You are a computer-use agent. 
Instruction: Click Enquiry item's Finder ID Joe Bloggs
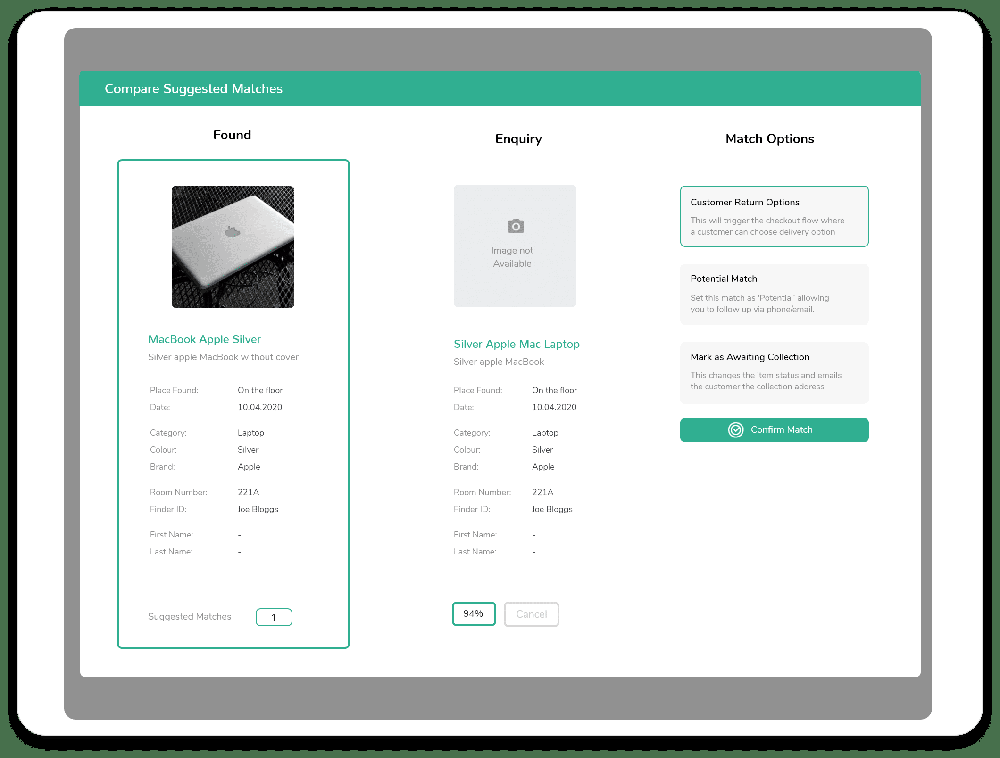click(552, 509)
